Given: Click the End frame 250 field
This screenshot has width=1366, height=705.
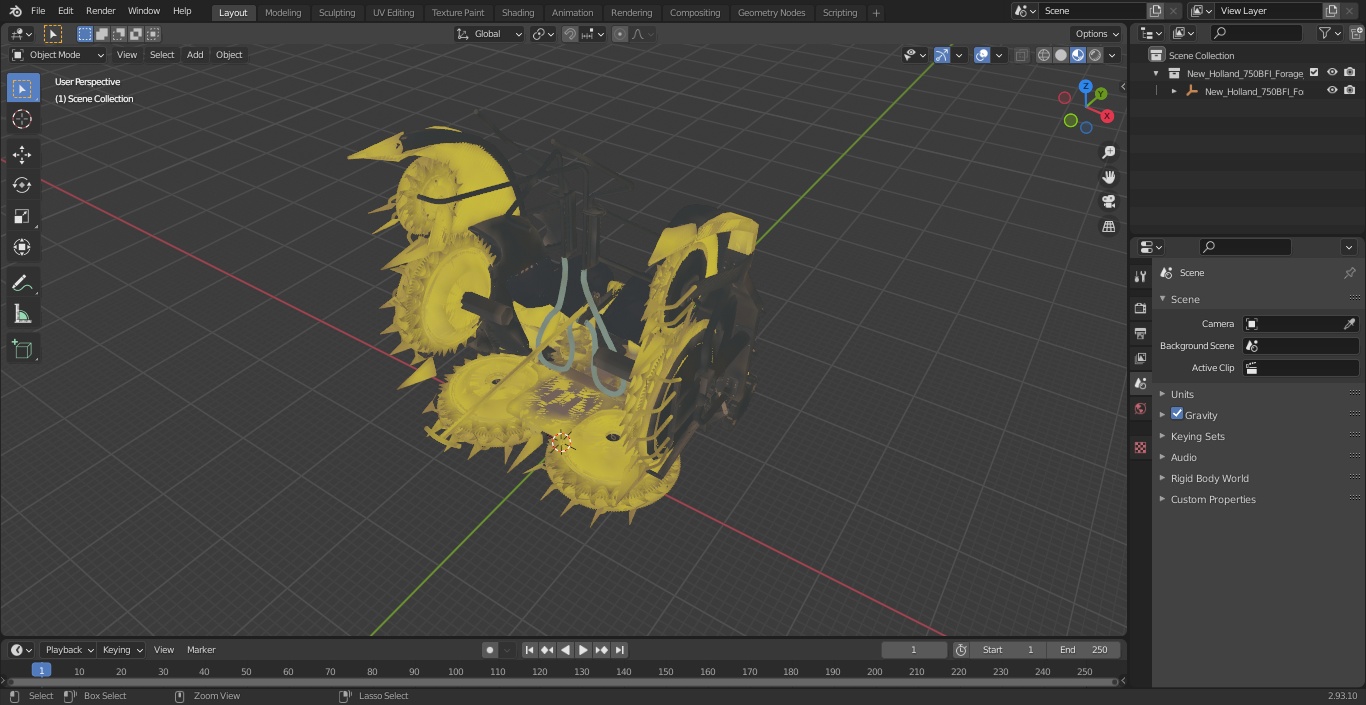Looking at the screenshot, I should [x=1083, y=650].
